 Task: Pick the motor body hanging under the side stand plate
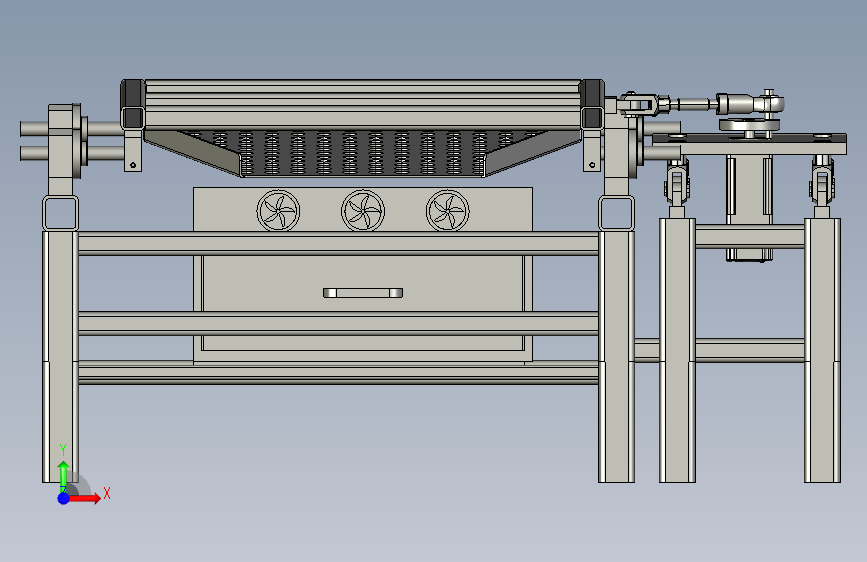pyautogui.click(x=749, y=208)
